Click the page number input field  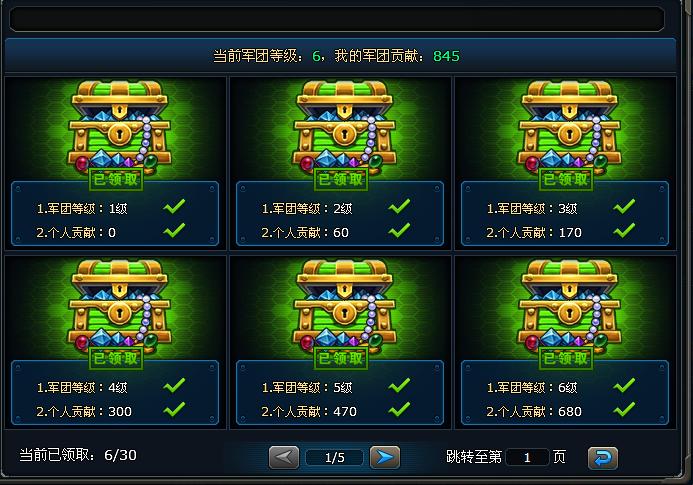[527, 457]
